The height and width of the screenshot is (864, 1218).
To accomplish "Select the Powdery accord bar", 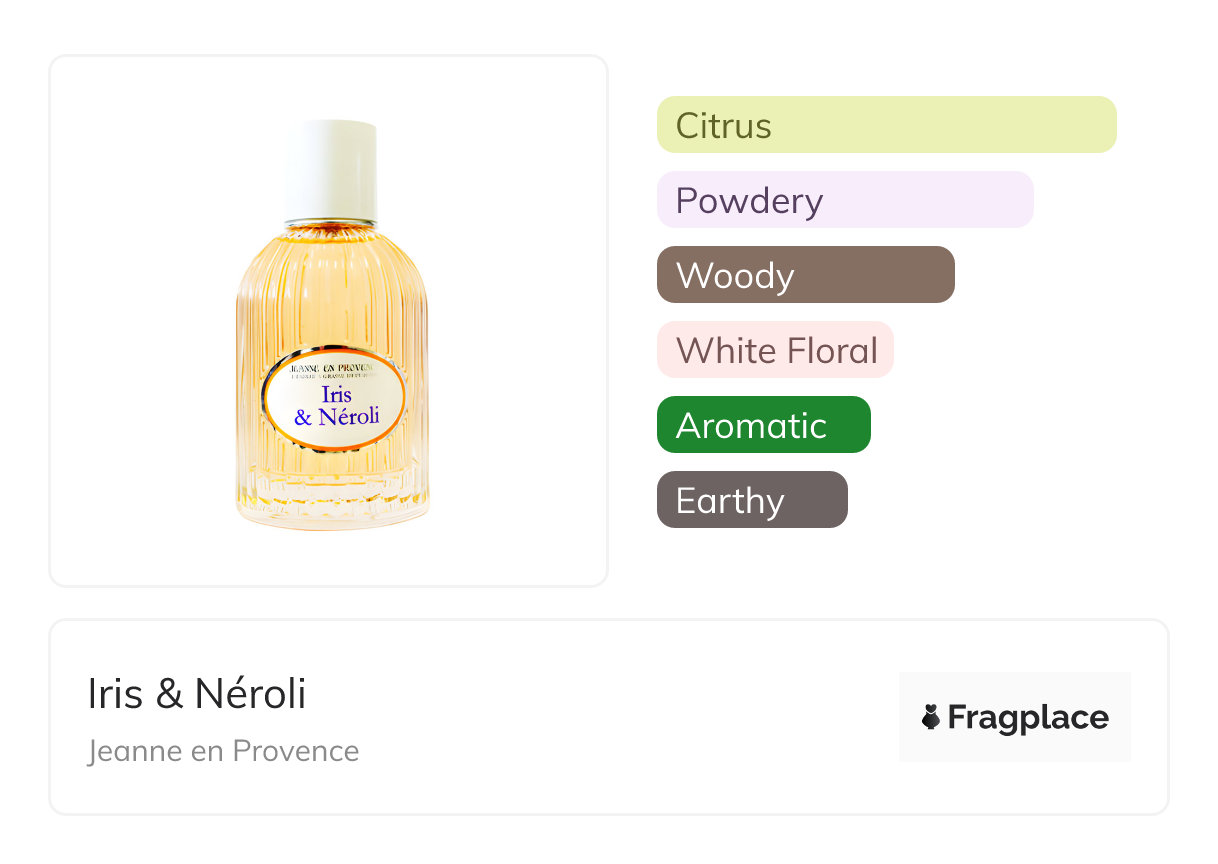I will coord(844,200).
